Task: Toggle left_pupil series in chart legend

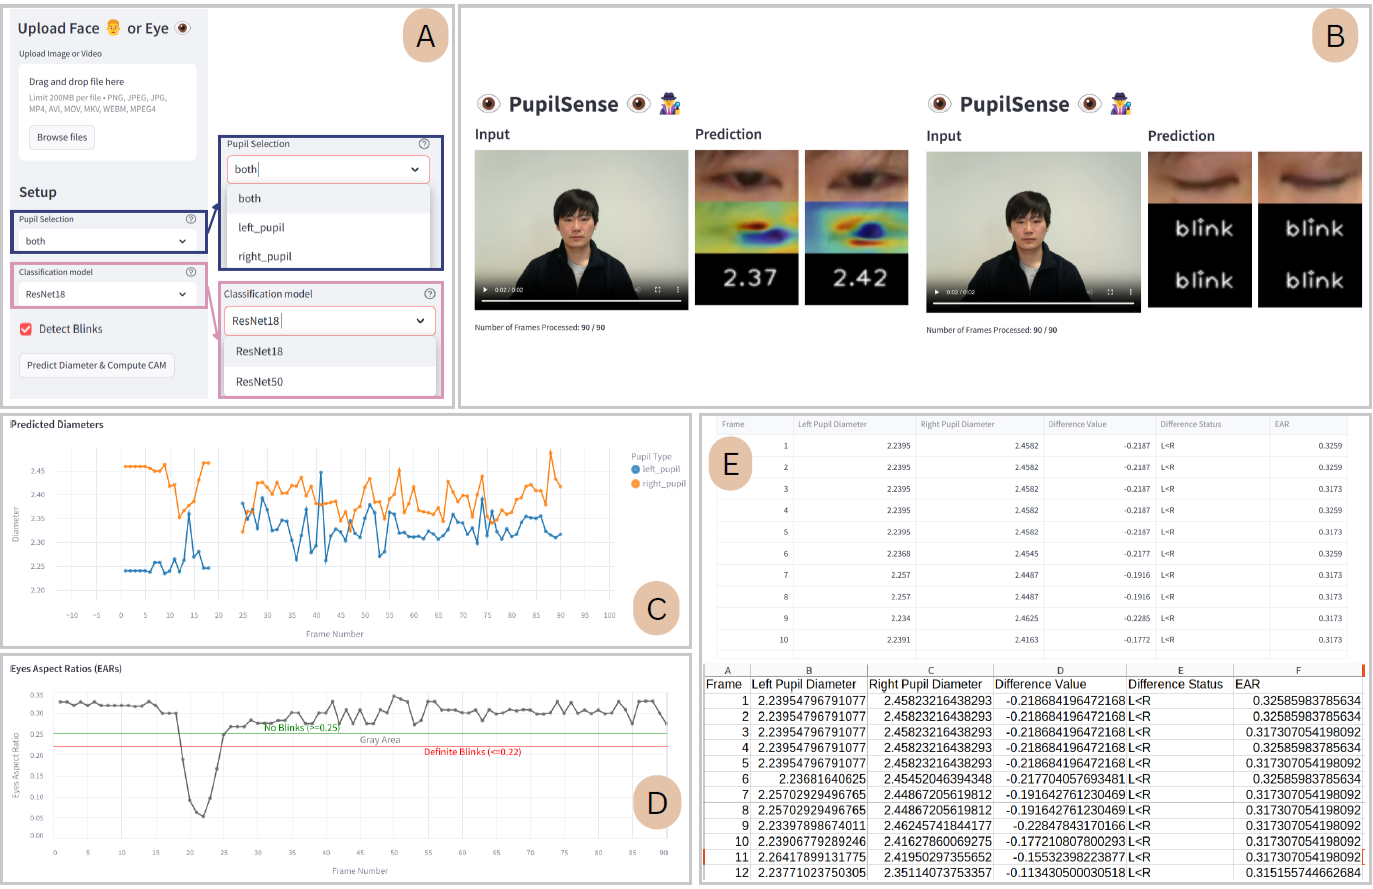Action: point(656,469)
